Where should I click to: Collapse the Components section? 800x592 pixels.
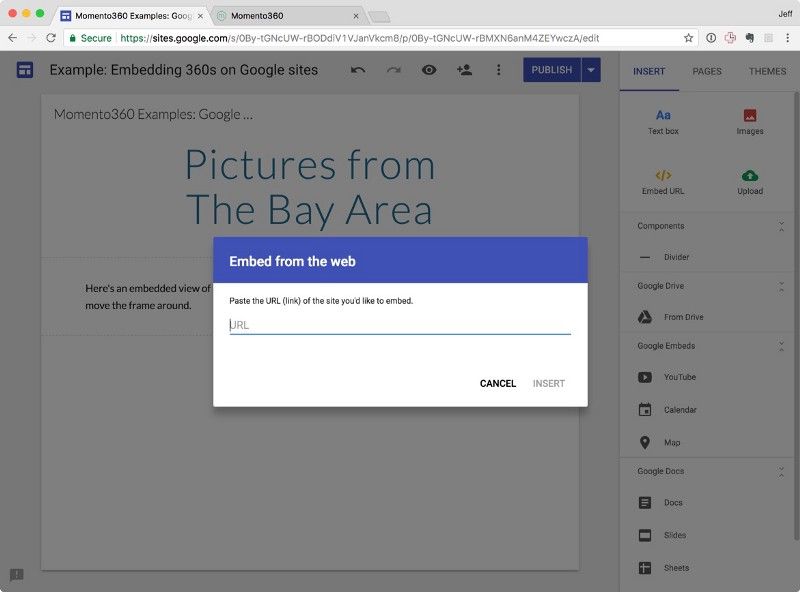click(x=781, y=226)
